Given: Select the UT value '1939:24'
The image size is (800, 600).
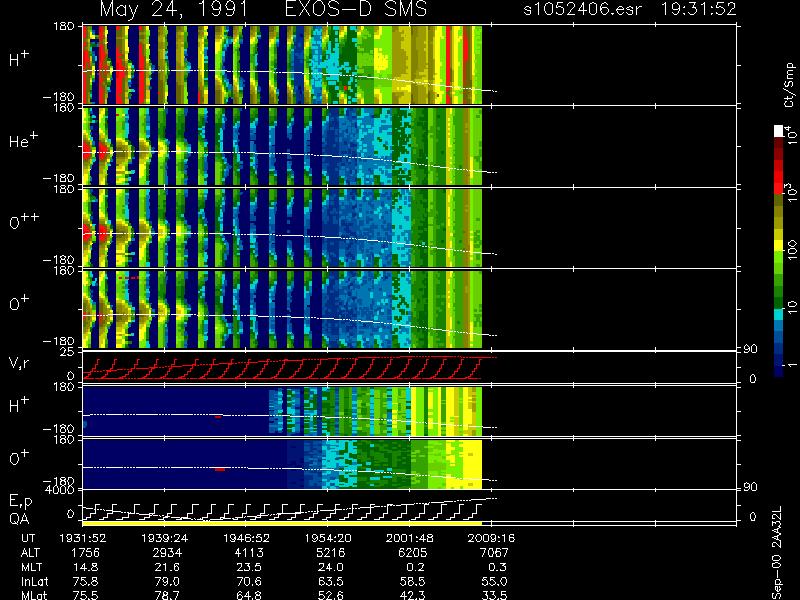Looking at the screenshot, I should coord(164,538).
